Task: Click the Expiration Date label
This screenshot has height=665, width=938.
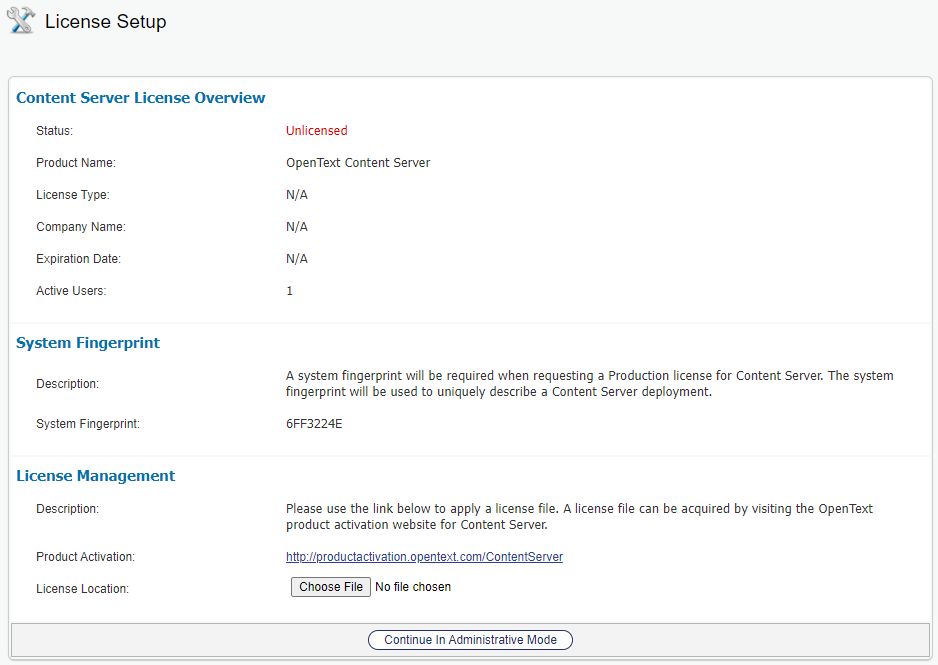Action: 79,259
